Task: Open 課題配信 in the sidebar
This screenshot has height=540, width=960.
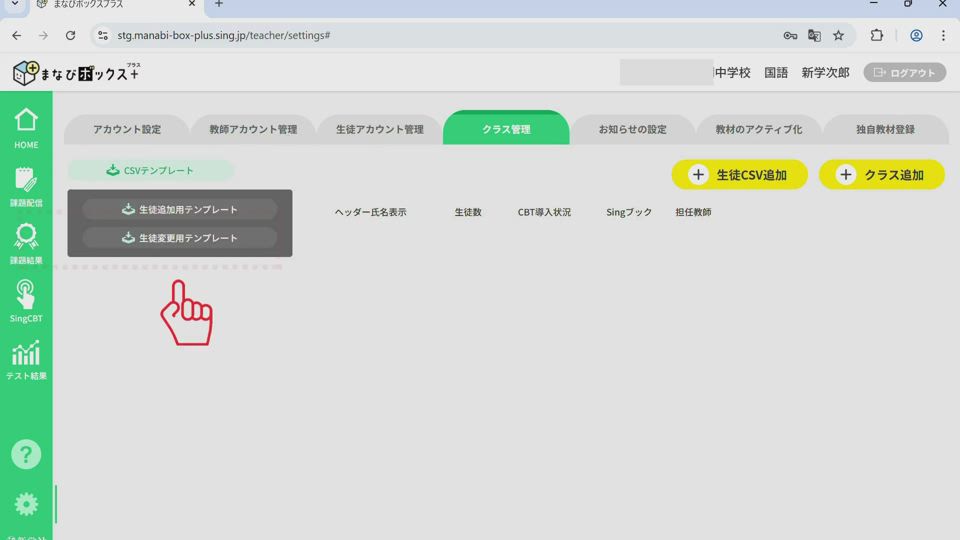Action: coord(26,185)
